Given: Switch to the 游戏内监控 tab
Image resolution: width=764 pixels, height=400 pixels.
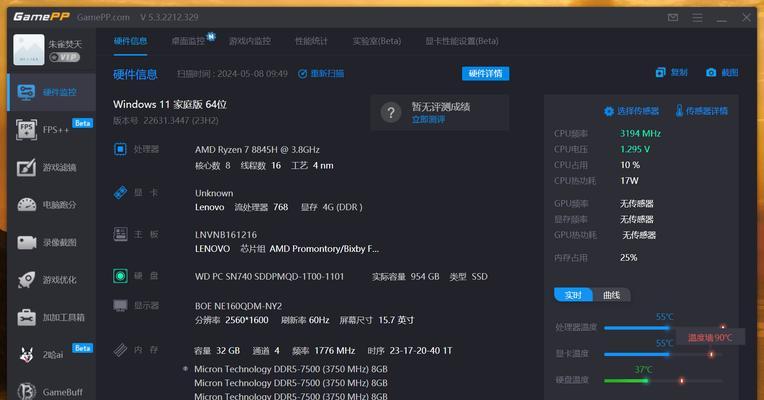Looking at the screenshot, I should pyautogui.click(x=250, y=41).
